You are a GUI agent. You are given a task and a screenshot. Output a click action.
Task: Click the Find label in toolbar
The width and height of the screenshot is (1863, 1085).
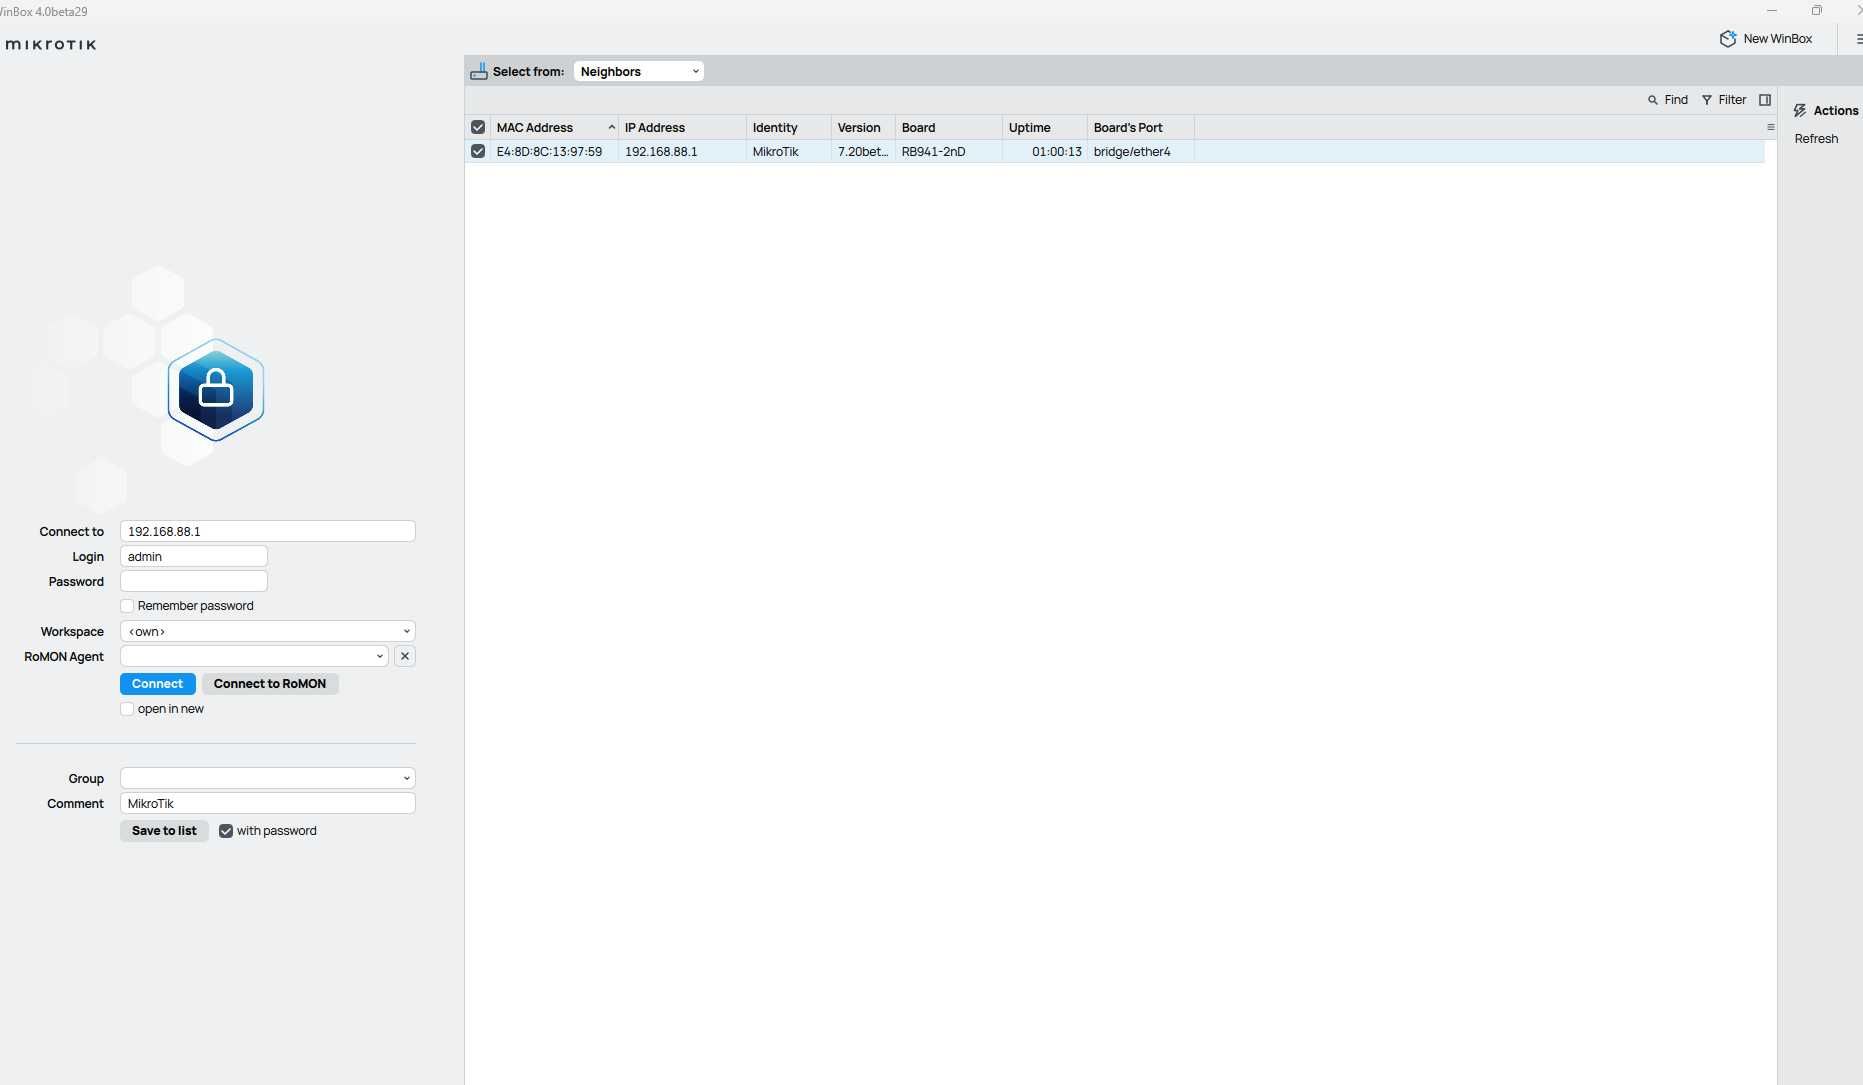pos(1676,100)
